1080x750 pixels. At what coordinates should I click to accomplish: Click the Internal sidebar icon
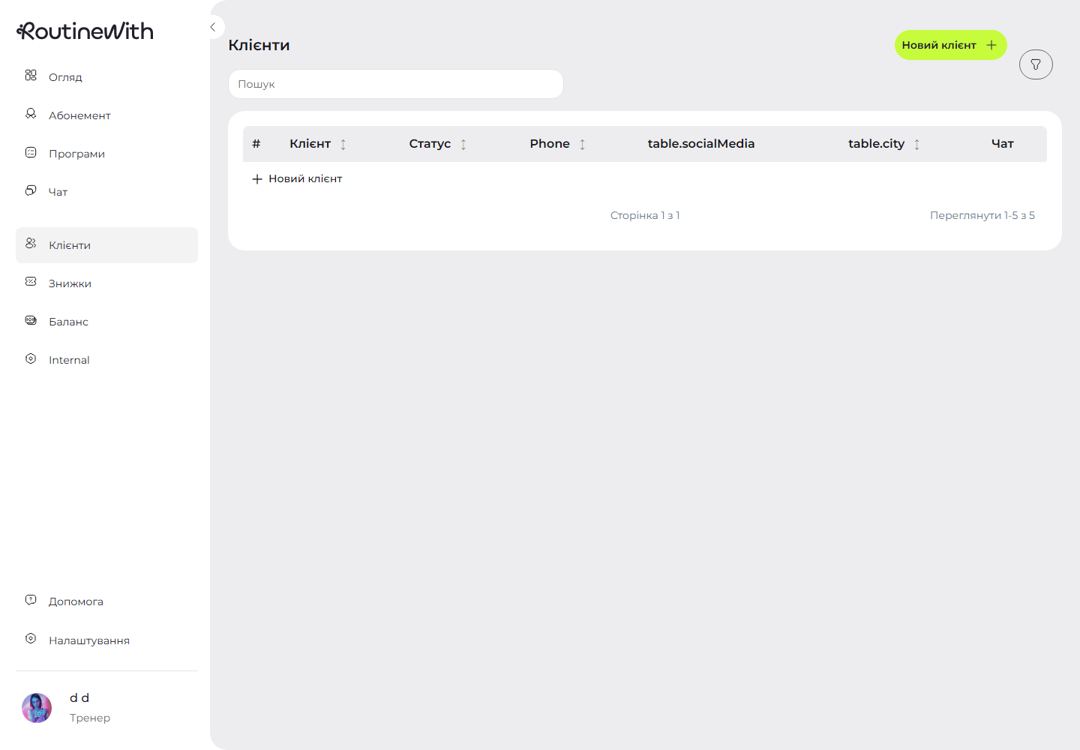pyautogui.click(x=31, y=359)
